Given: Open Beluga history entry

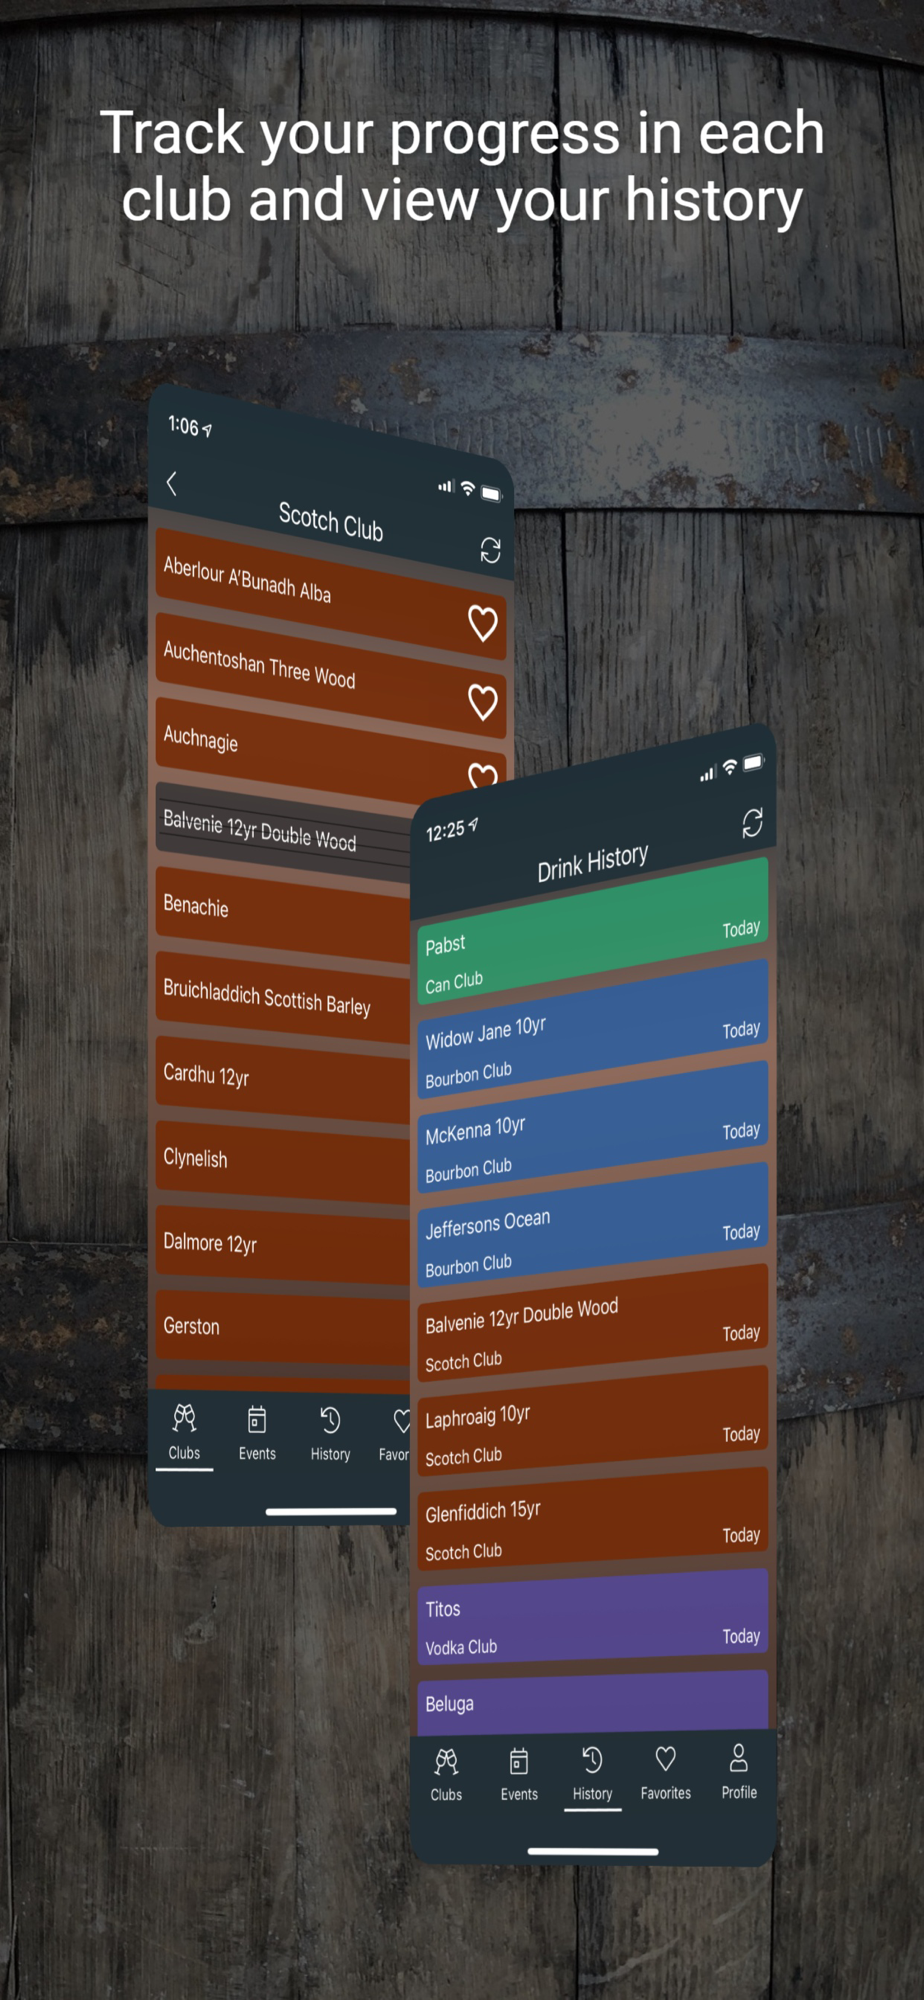Looking at the screenshot, I should pyautogui.click(x=593, y=1702).
